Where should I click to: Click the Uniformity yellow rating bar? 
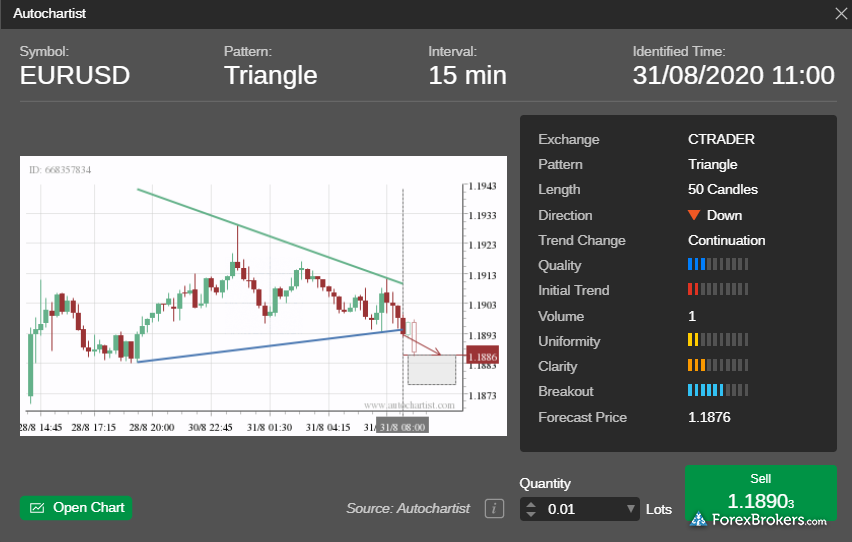pyautogui.click(x=718, y=340)
